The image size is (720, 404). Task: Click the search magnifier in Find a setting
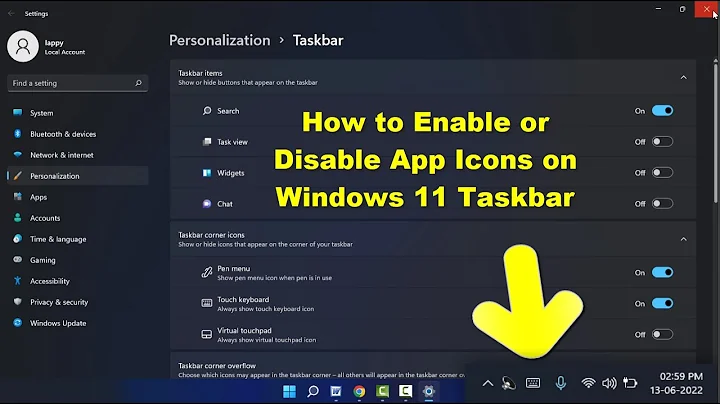[x=138, y=83]
